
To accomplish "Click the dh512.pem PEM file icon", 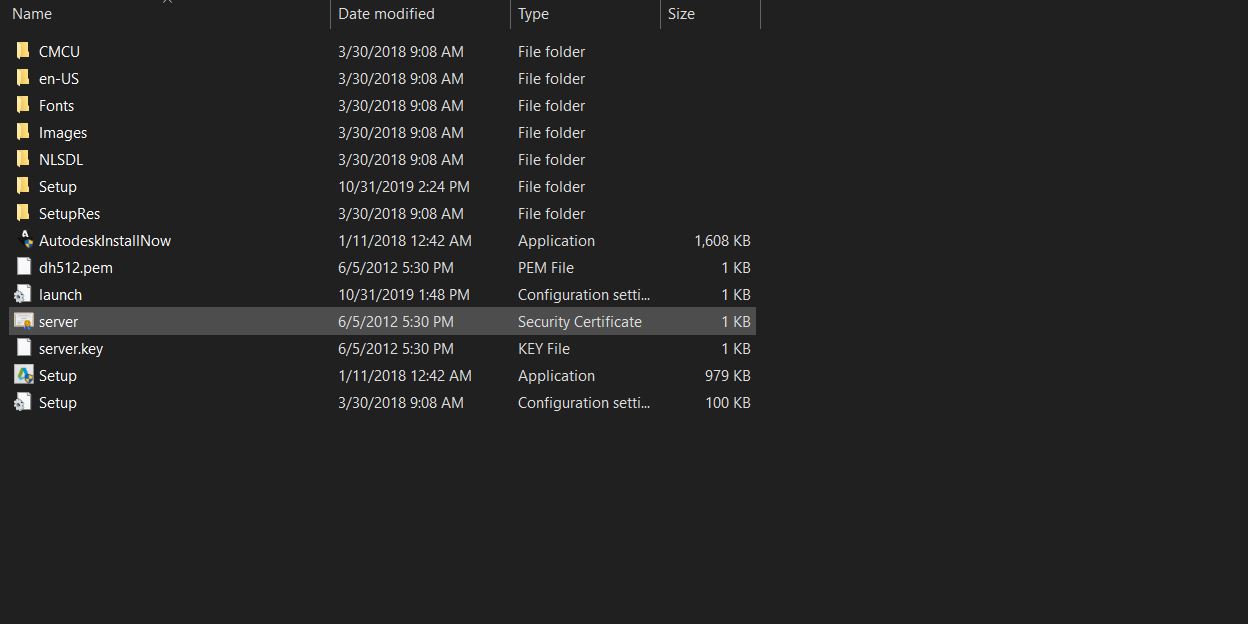I will (x=23, y=267).
